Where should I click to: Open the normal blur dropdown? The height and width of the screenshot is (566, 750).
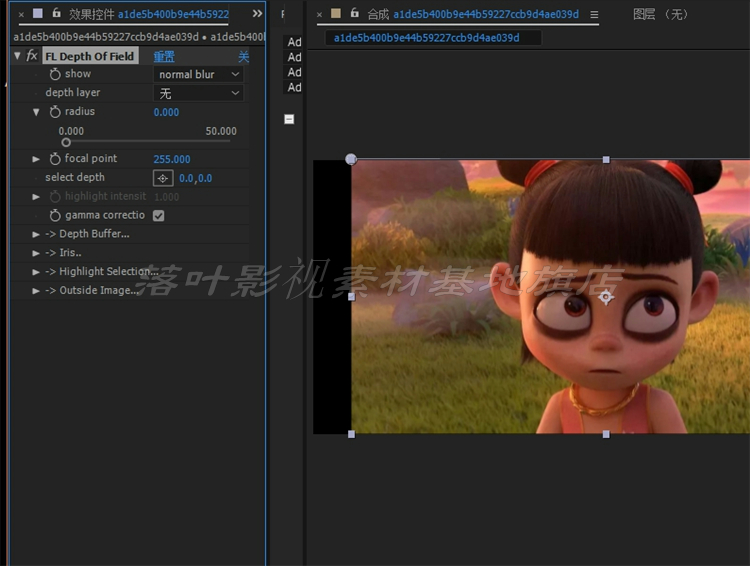coord(198,75)
